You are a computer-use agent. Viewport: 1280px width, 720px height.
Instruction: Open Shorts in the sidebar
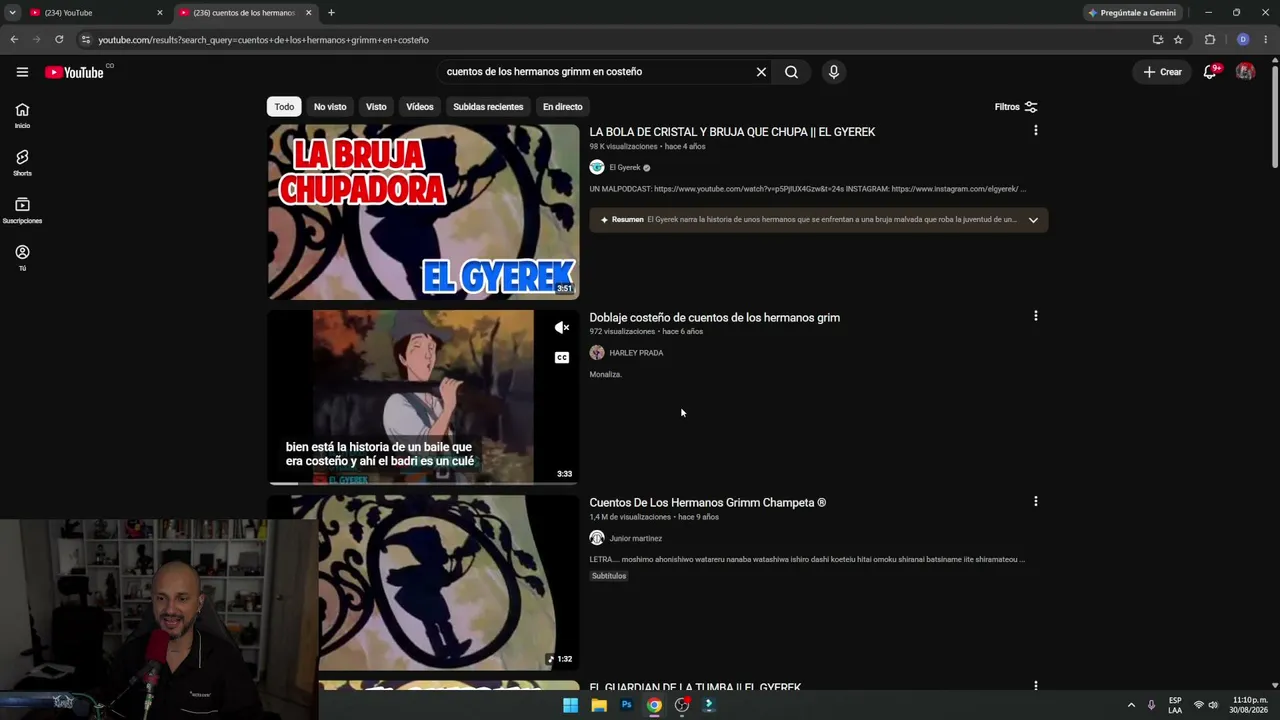pos(22,163)
